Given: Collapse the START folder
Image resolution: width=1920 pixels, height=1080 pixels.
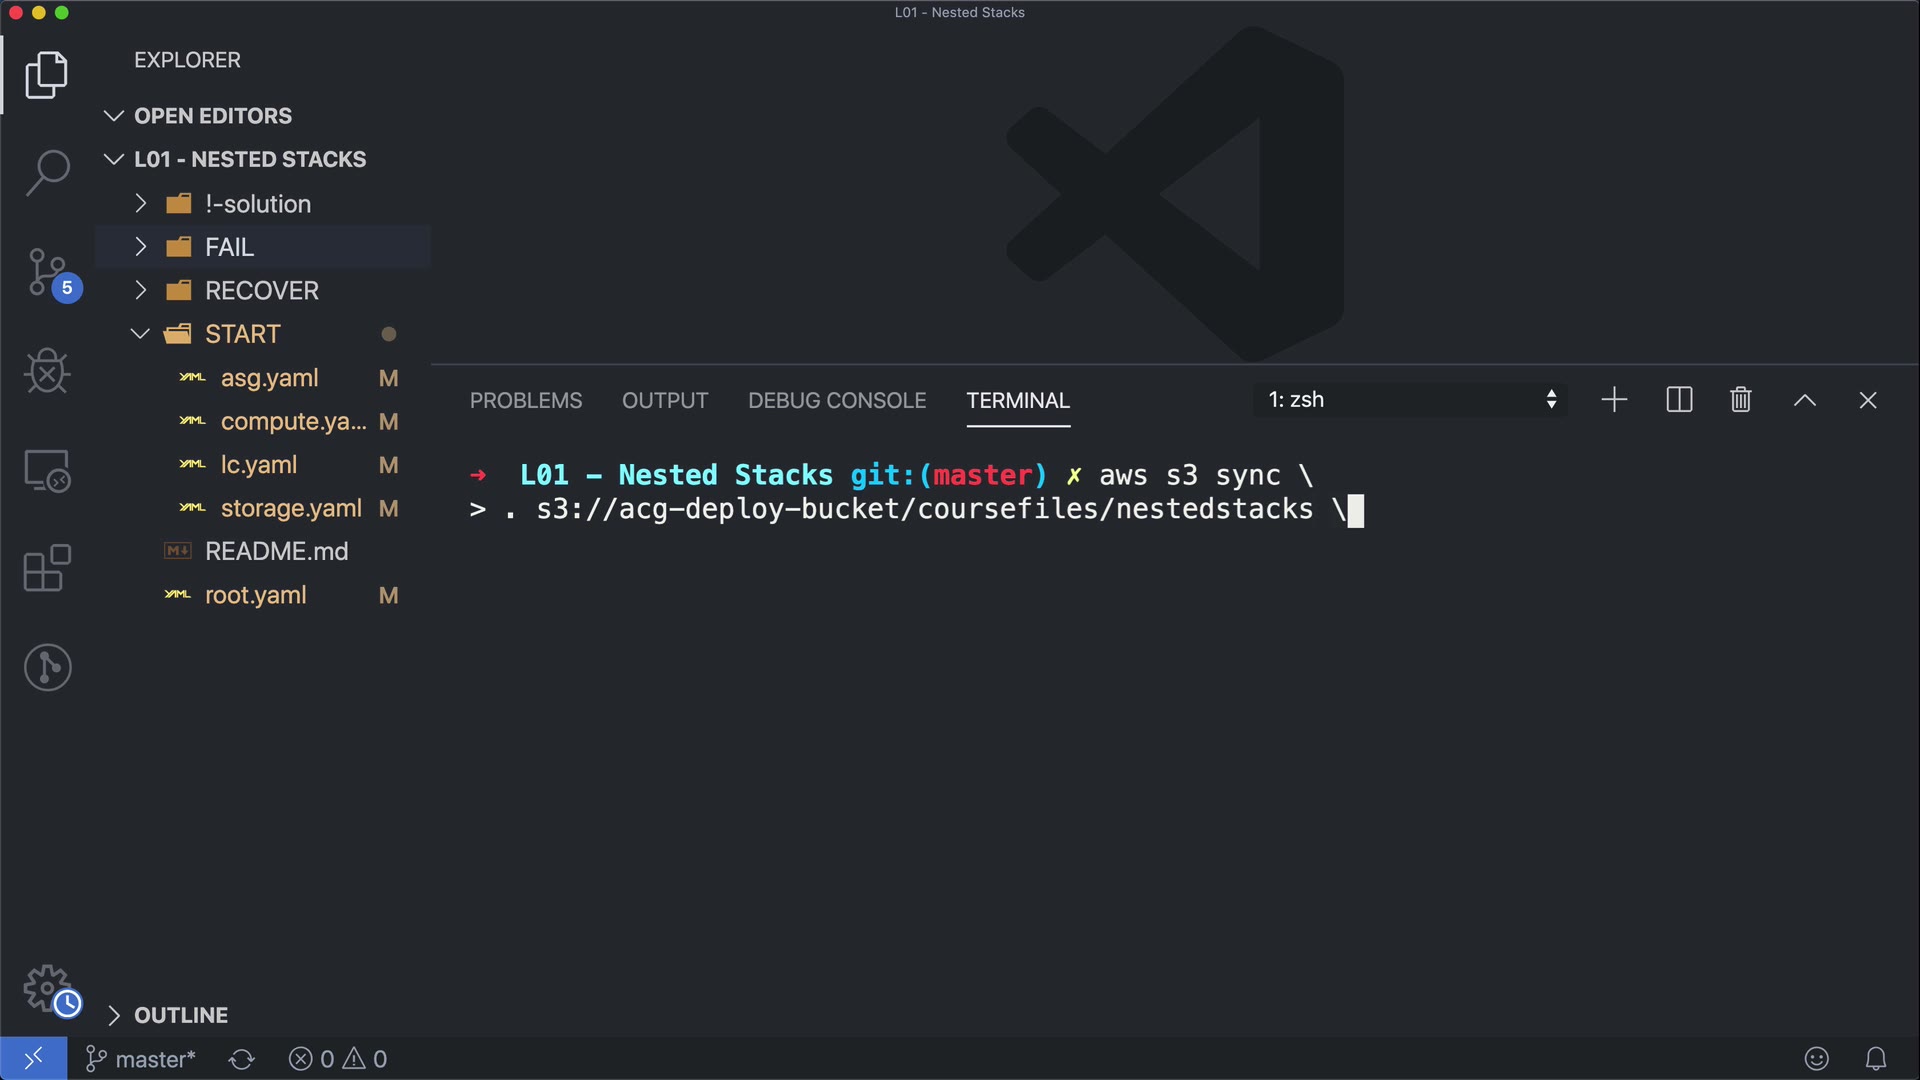Looking at the screenshot, I should pyautogui.click(x=242, y=334).
